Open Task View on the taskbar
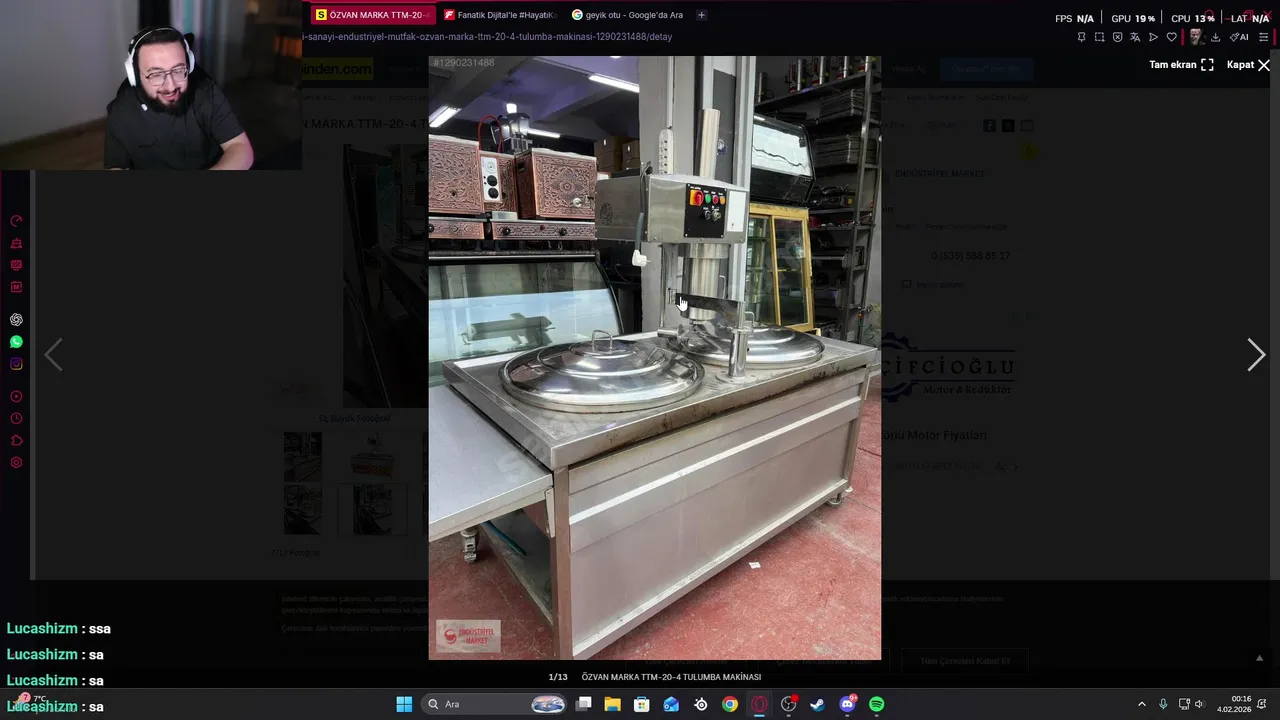This screenshot has height=720, width=1280. pos(584,704)
